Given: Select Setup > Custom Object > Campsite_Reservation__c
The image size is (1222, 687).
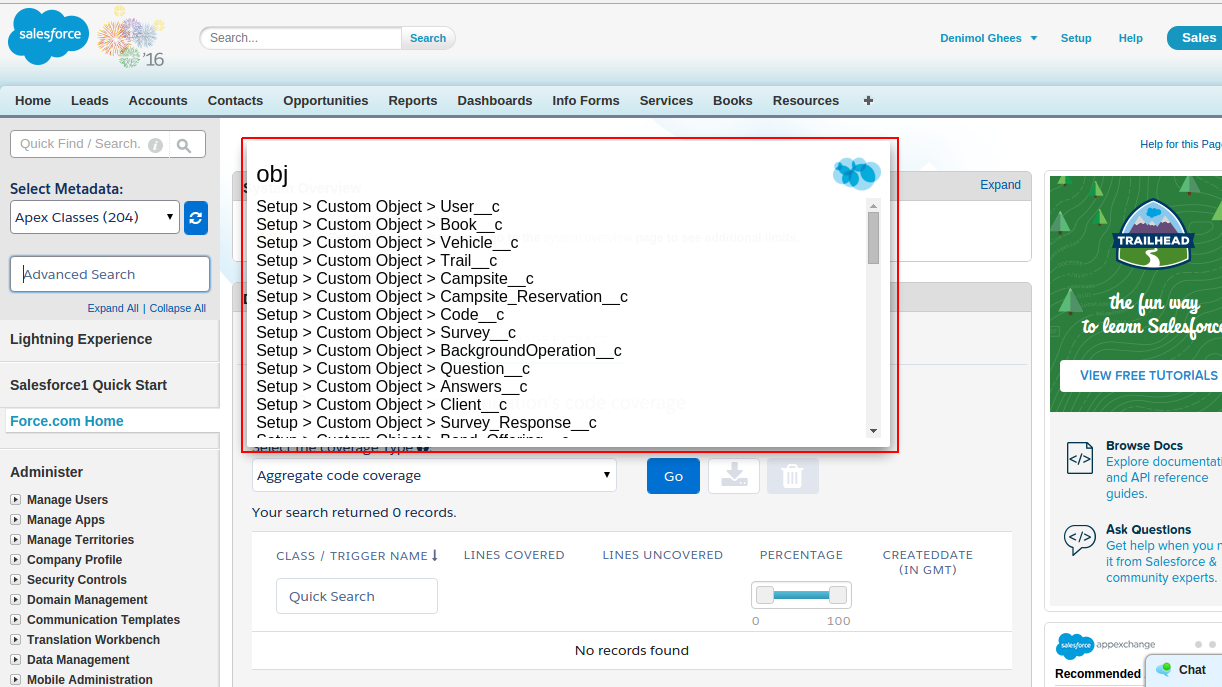Looking at the screenshot, I should pos(442,297).
